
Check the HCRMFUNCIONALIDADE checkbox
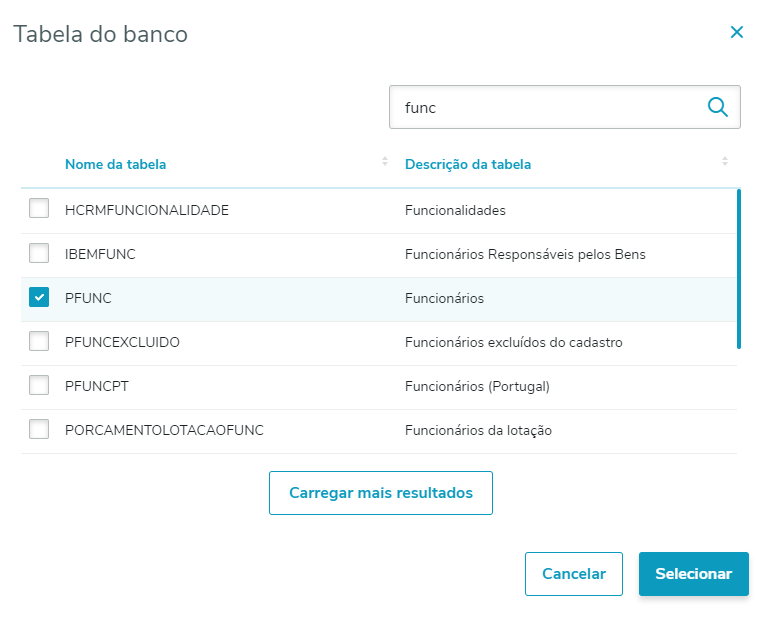(x=39, y=209)
